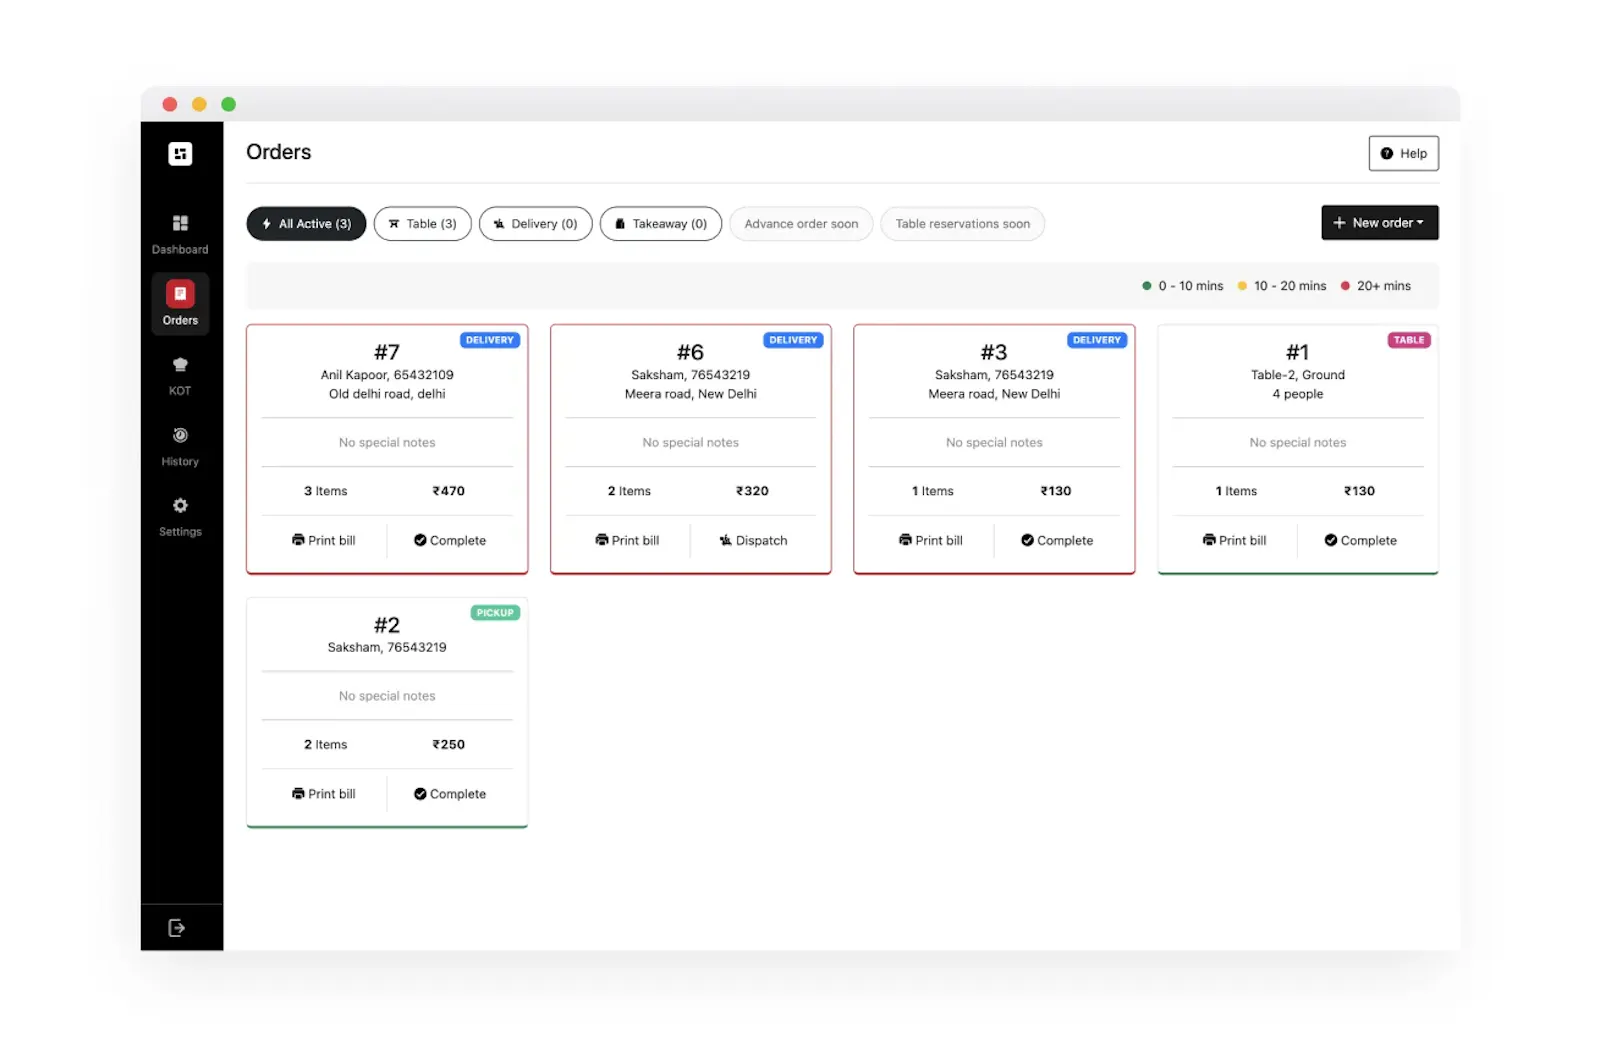Click 'No special notes' on order #2
The image size is (1600, 1054).
pyautogui.click(x=387, y=696)
